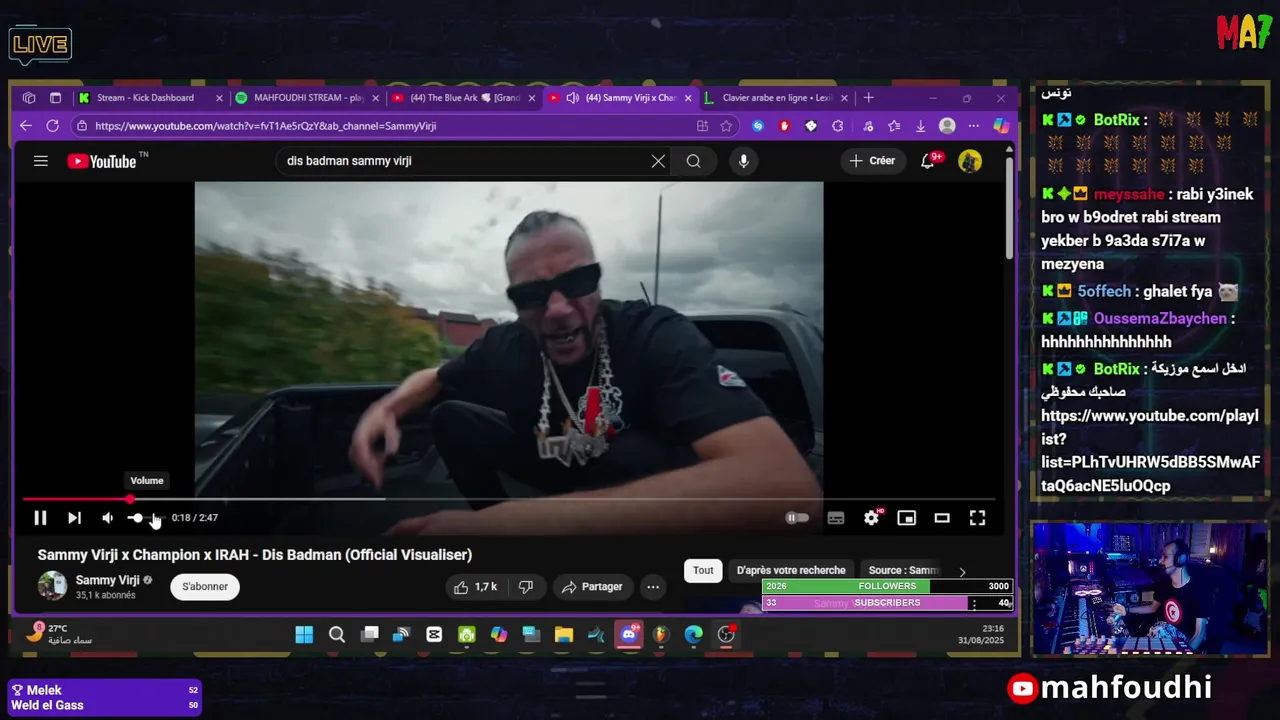Share the video with Partager
This screenshot has width=1280, height=720.
[592, 587]
